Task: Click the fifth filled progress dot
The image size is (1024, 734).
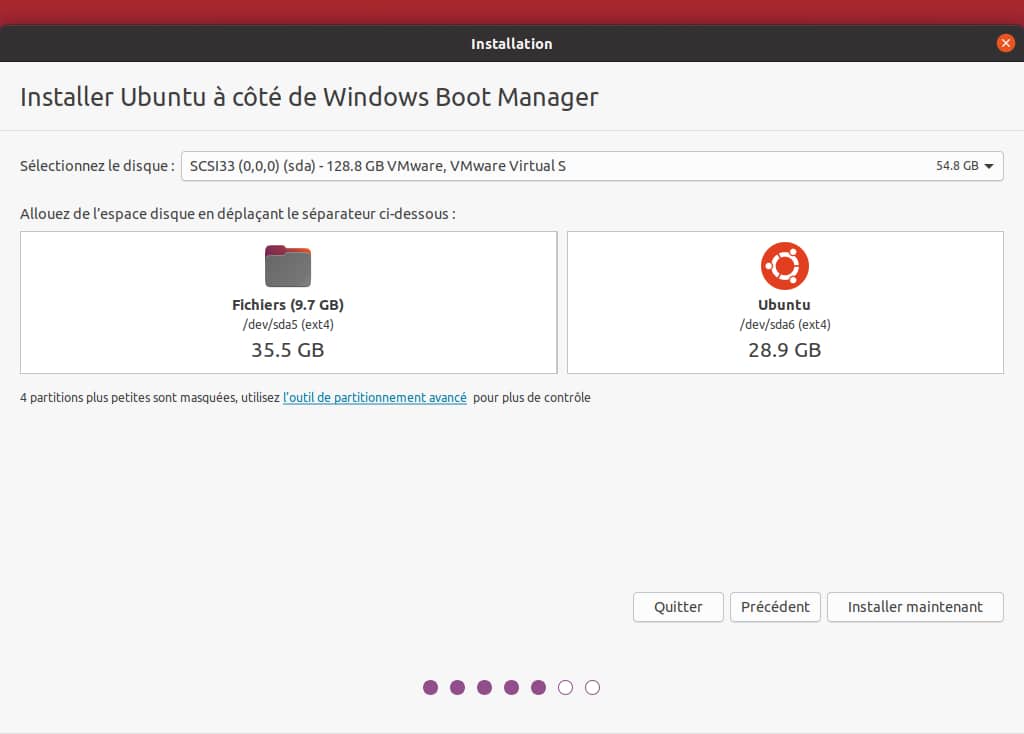Action: tap(538, 687)
